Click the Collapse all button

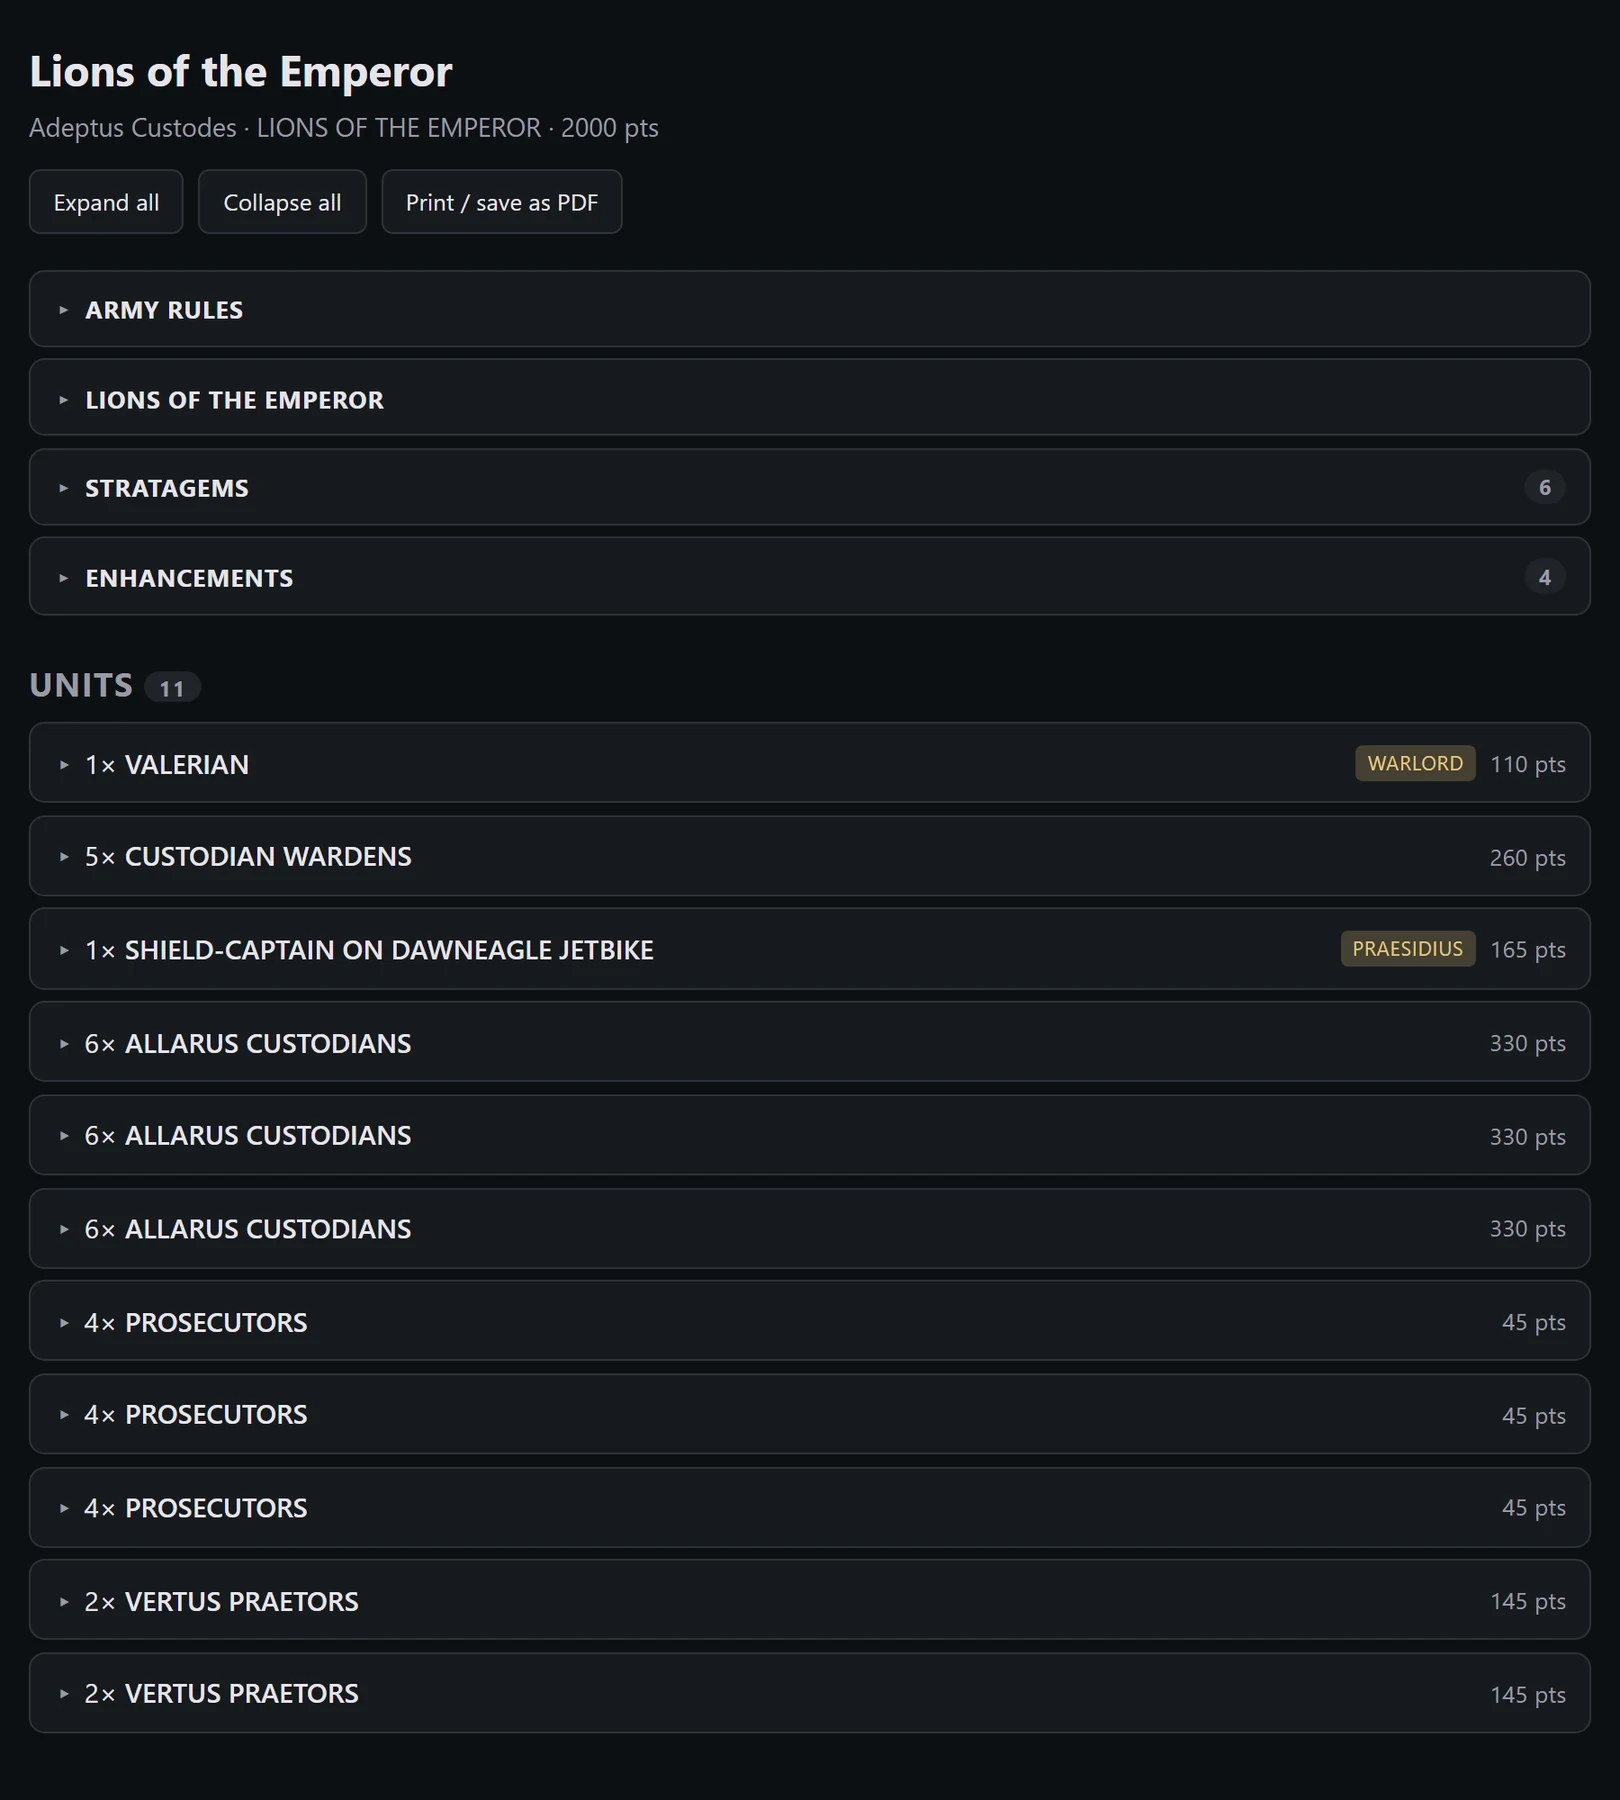(x=282, y=202)
